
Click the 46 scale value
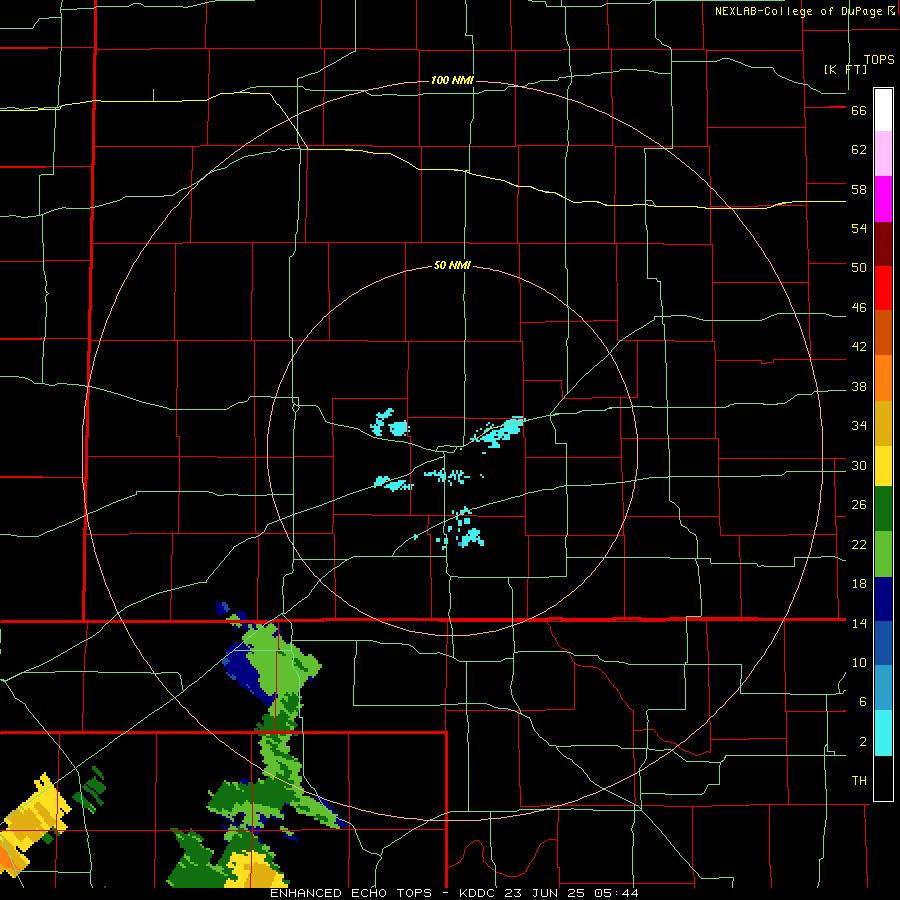859,308
